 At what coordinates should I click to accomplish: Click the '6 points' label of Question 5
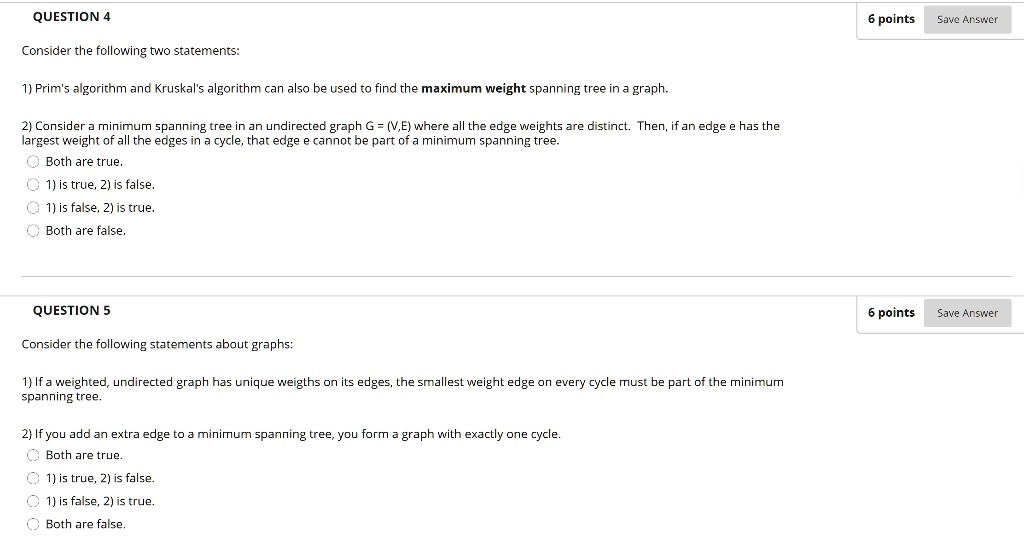point(891,312)
